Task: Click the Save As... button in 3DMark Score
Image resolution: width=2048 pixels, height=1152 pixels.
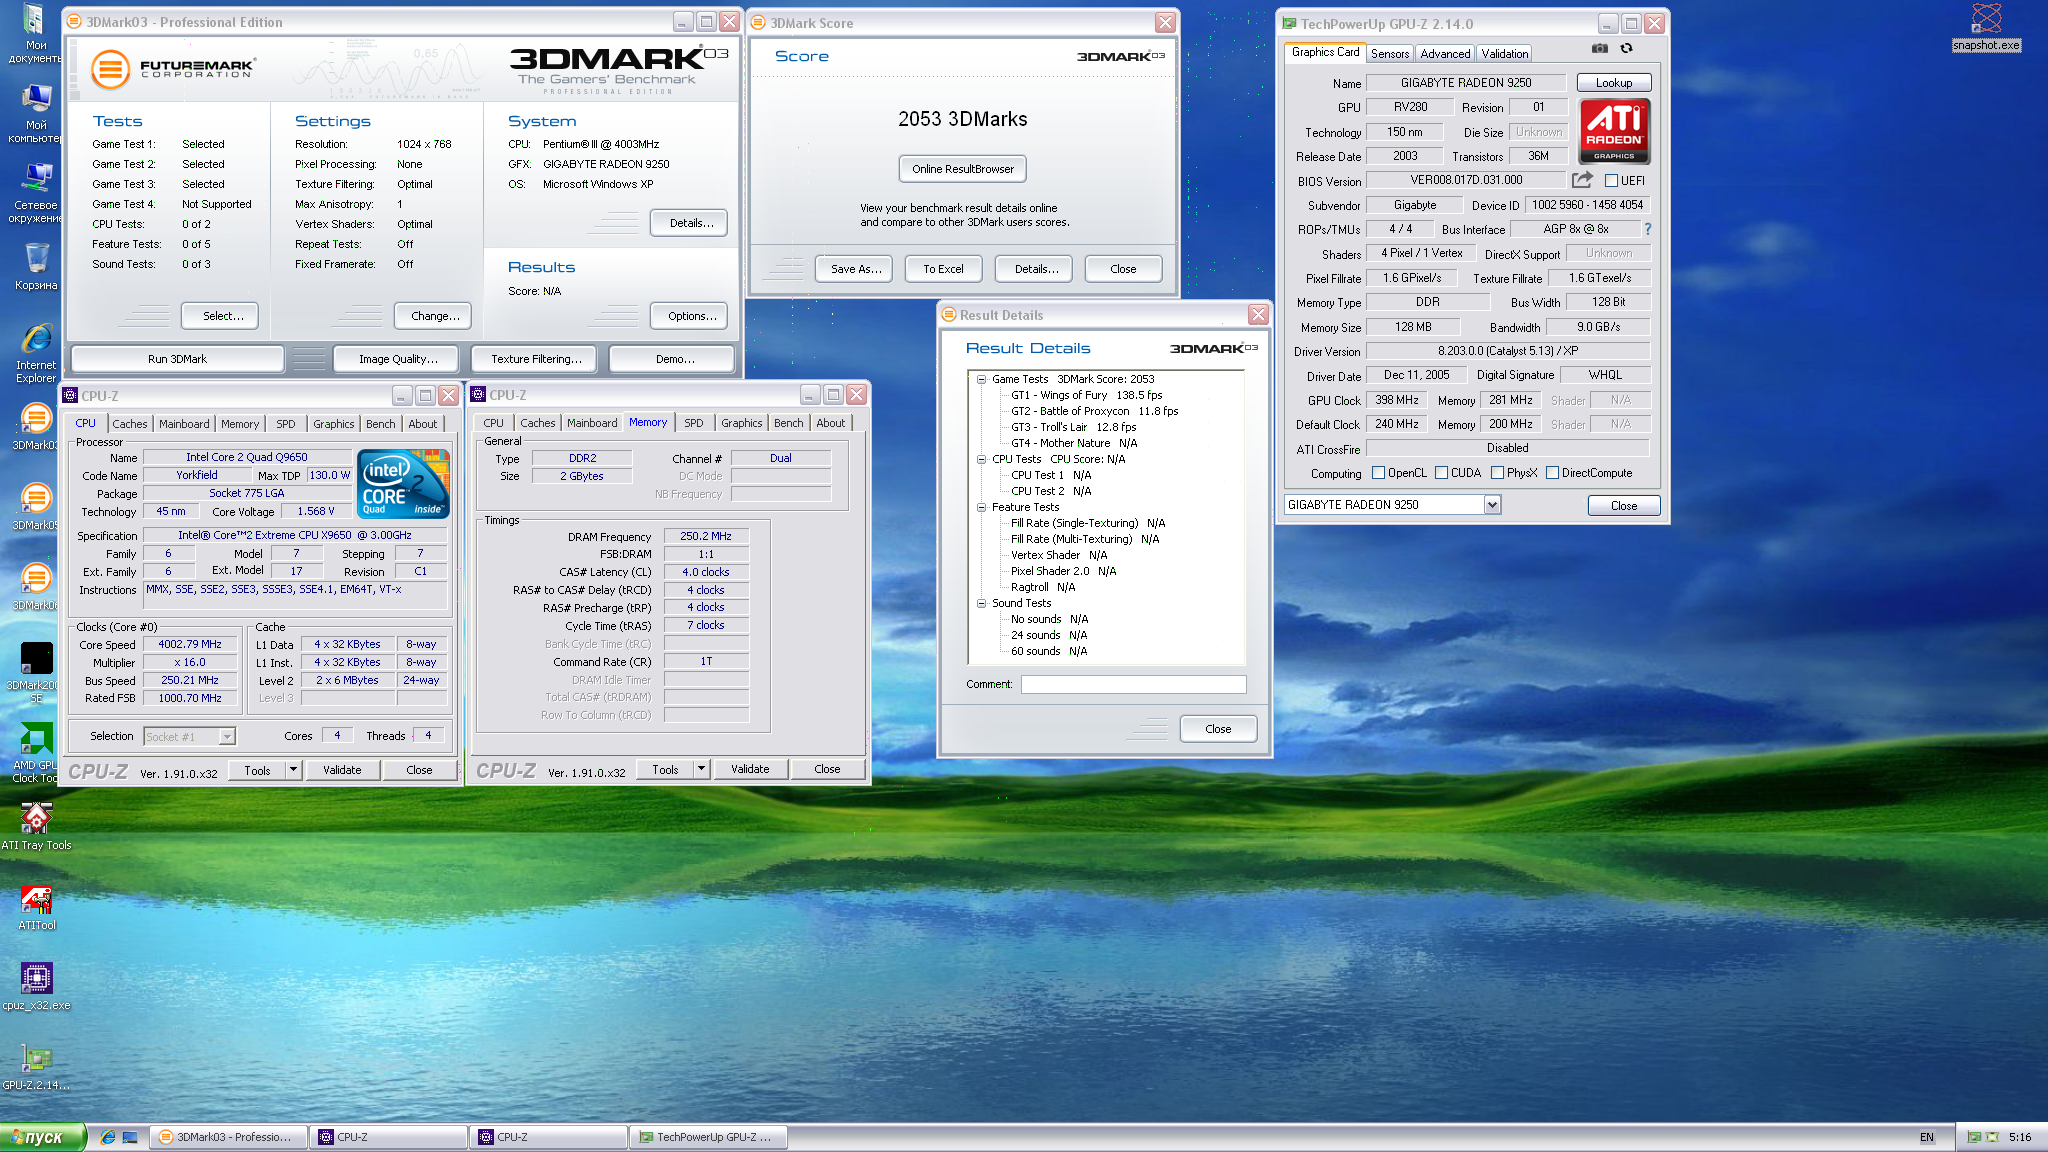Action: [x=856, y=269]
